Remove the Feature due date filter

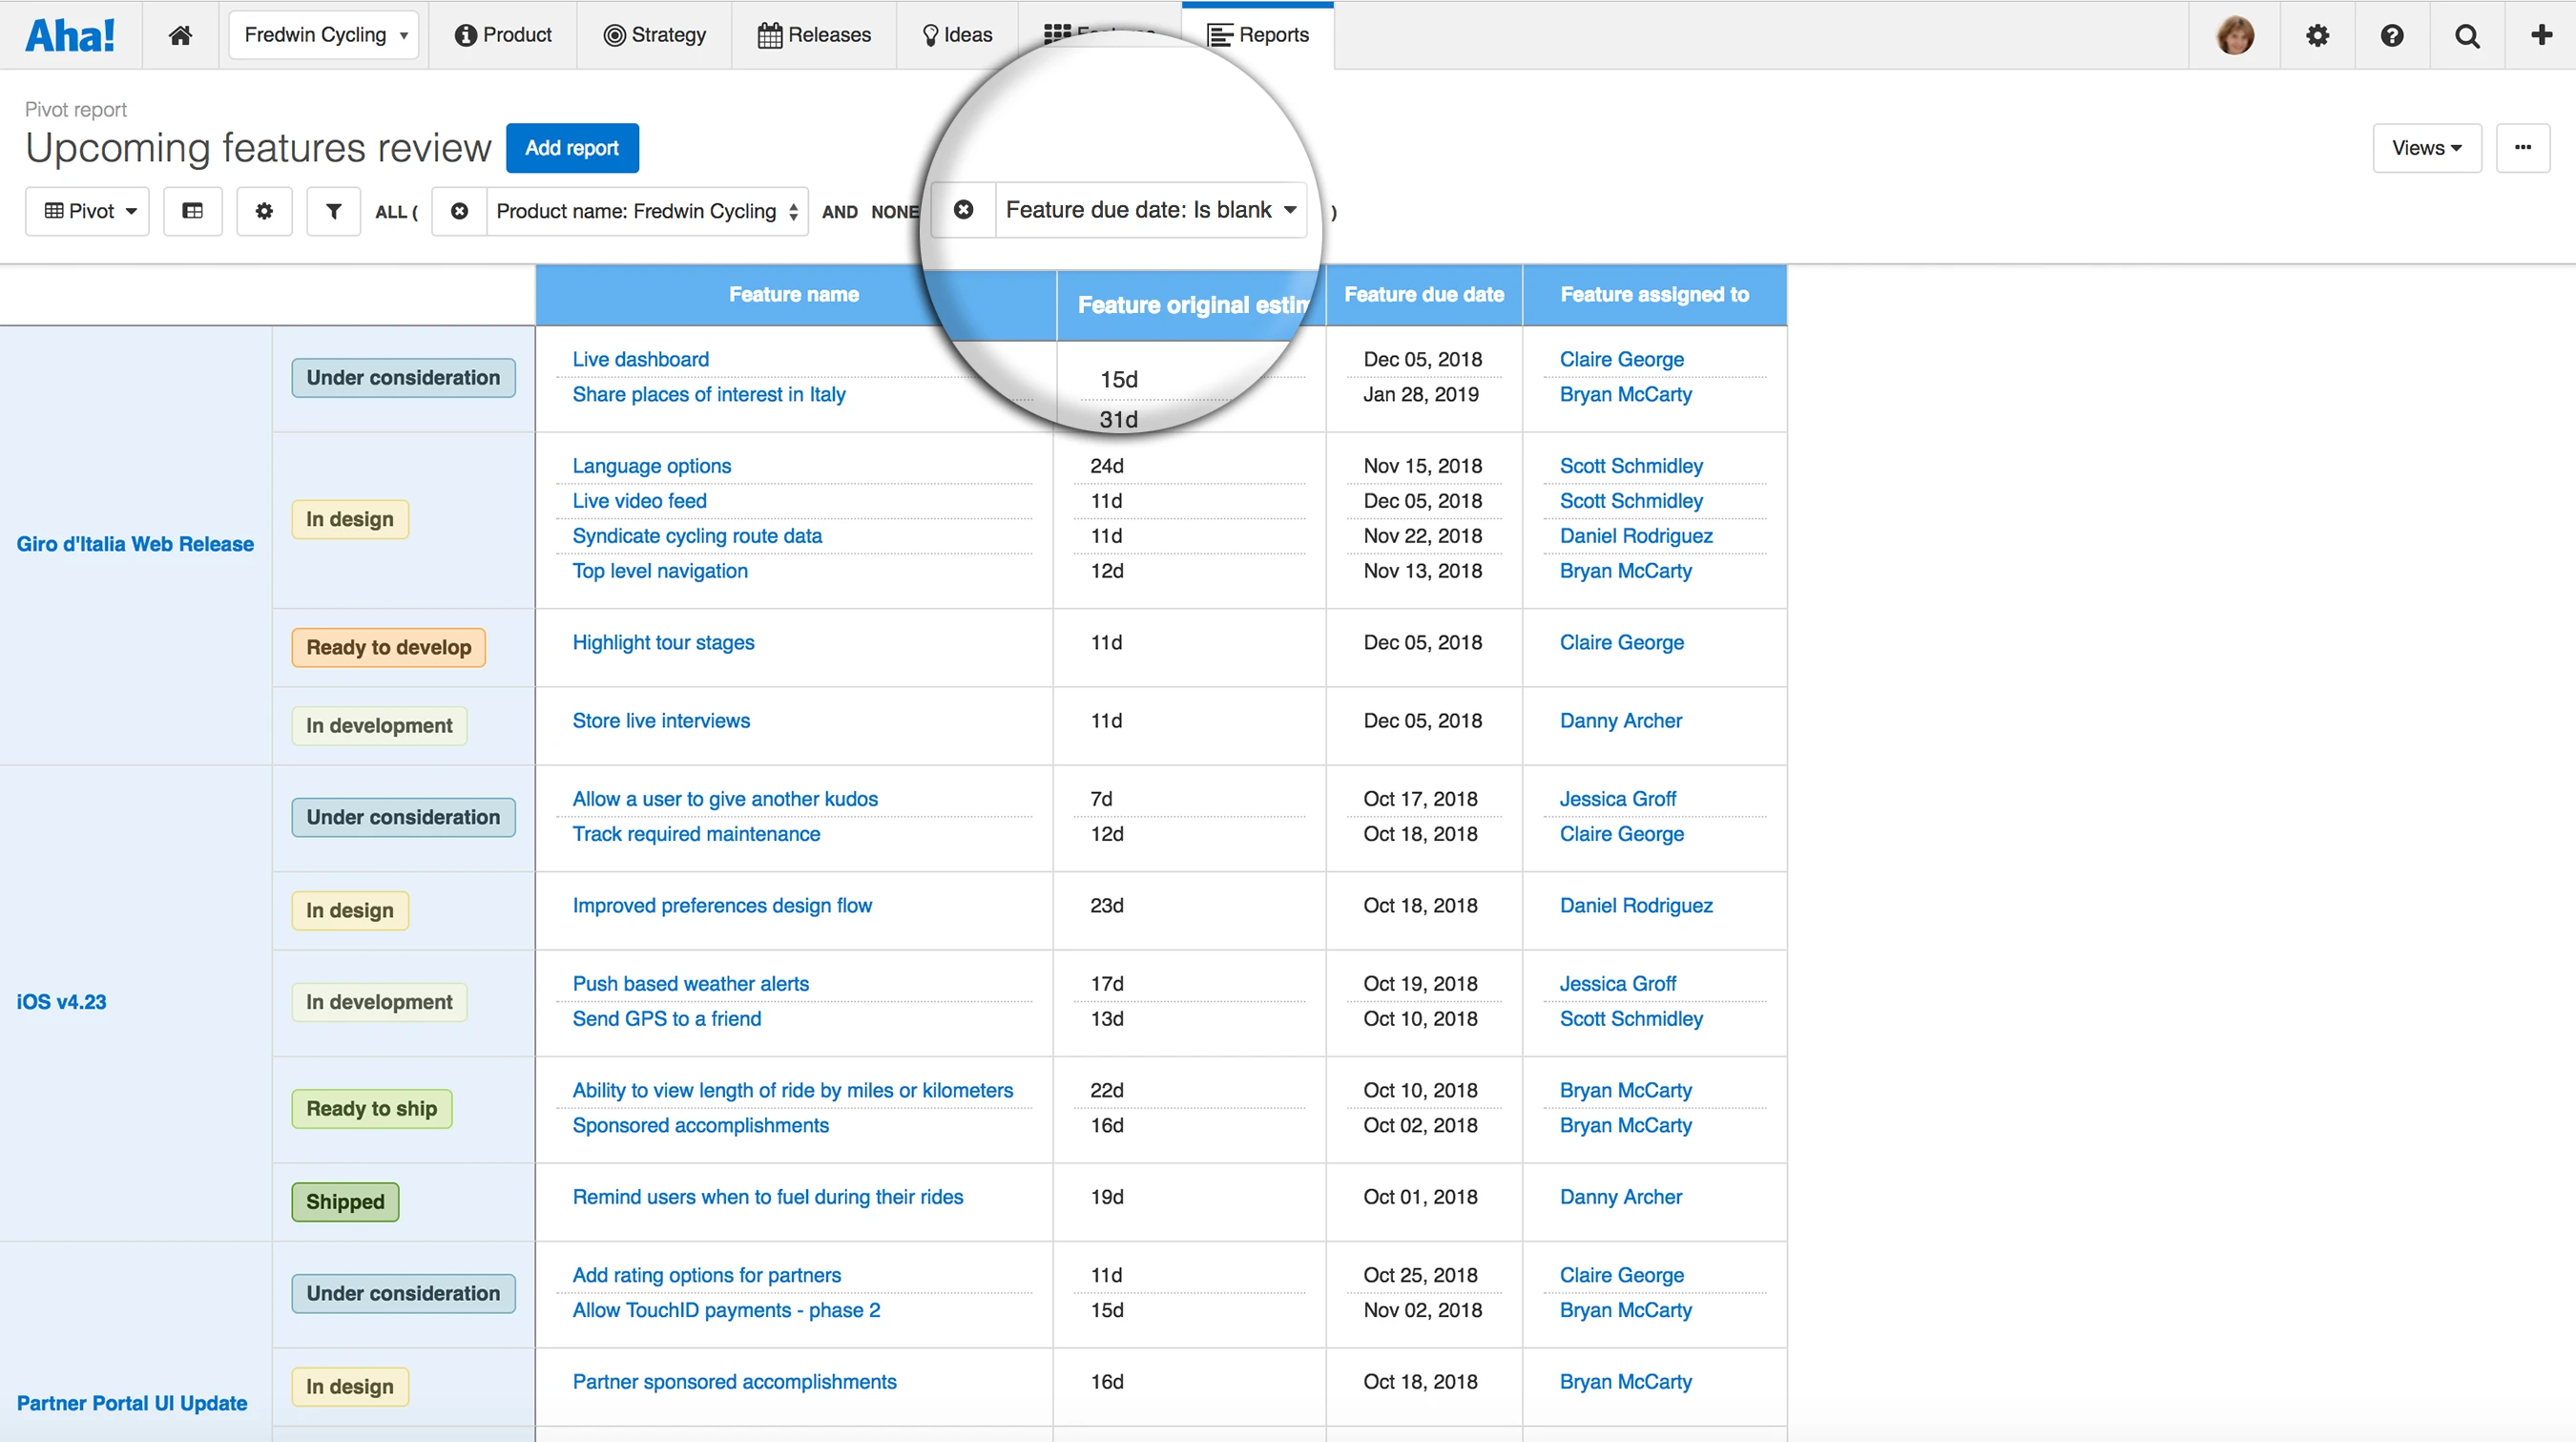click(963, 210)
